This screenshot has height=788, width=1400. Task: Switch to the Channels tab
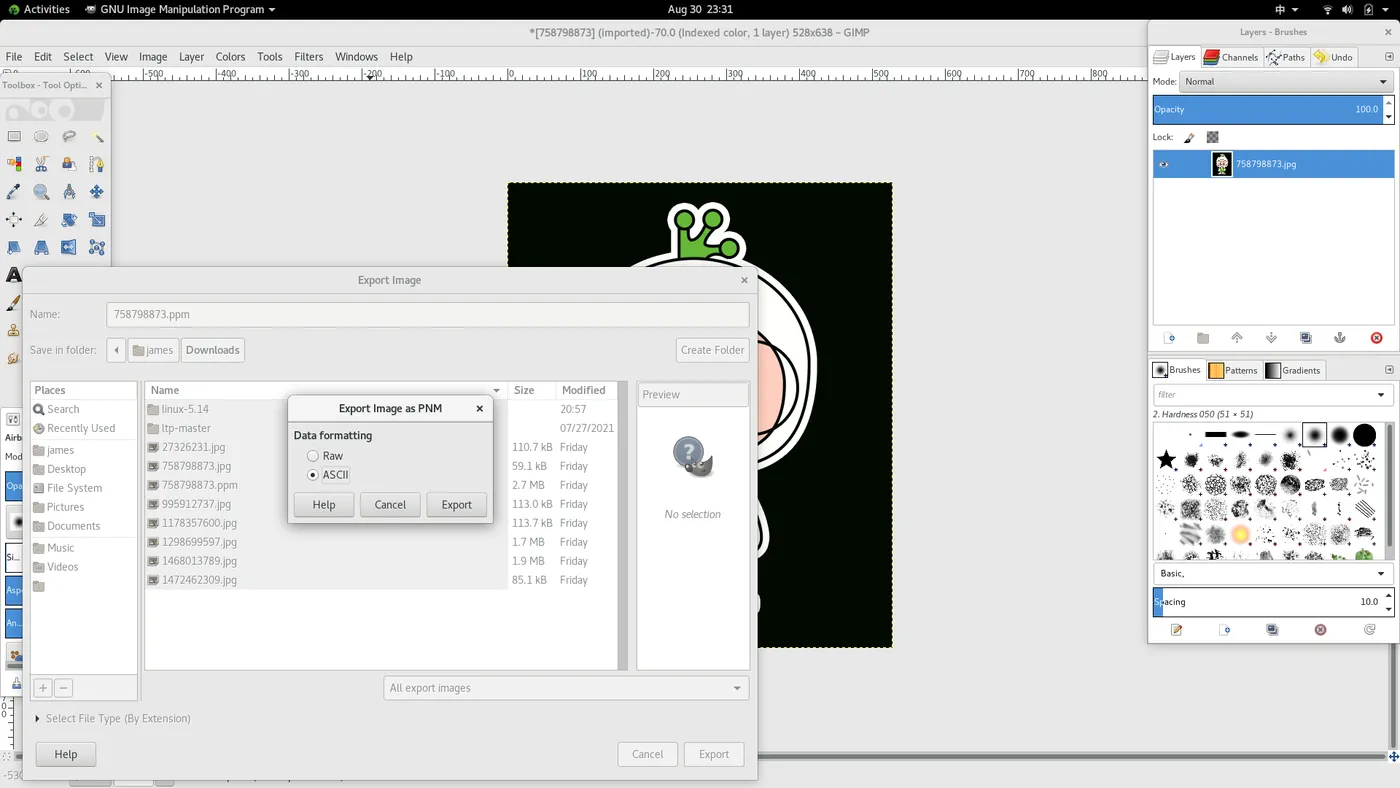click(x=1231, y=57)
